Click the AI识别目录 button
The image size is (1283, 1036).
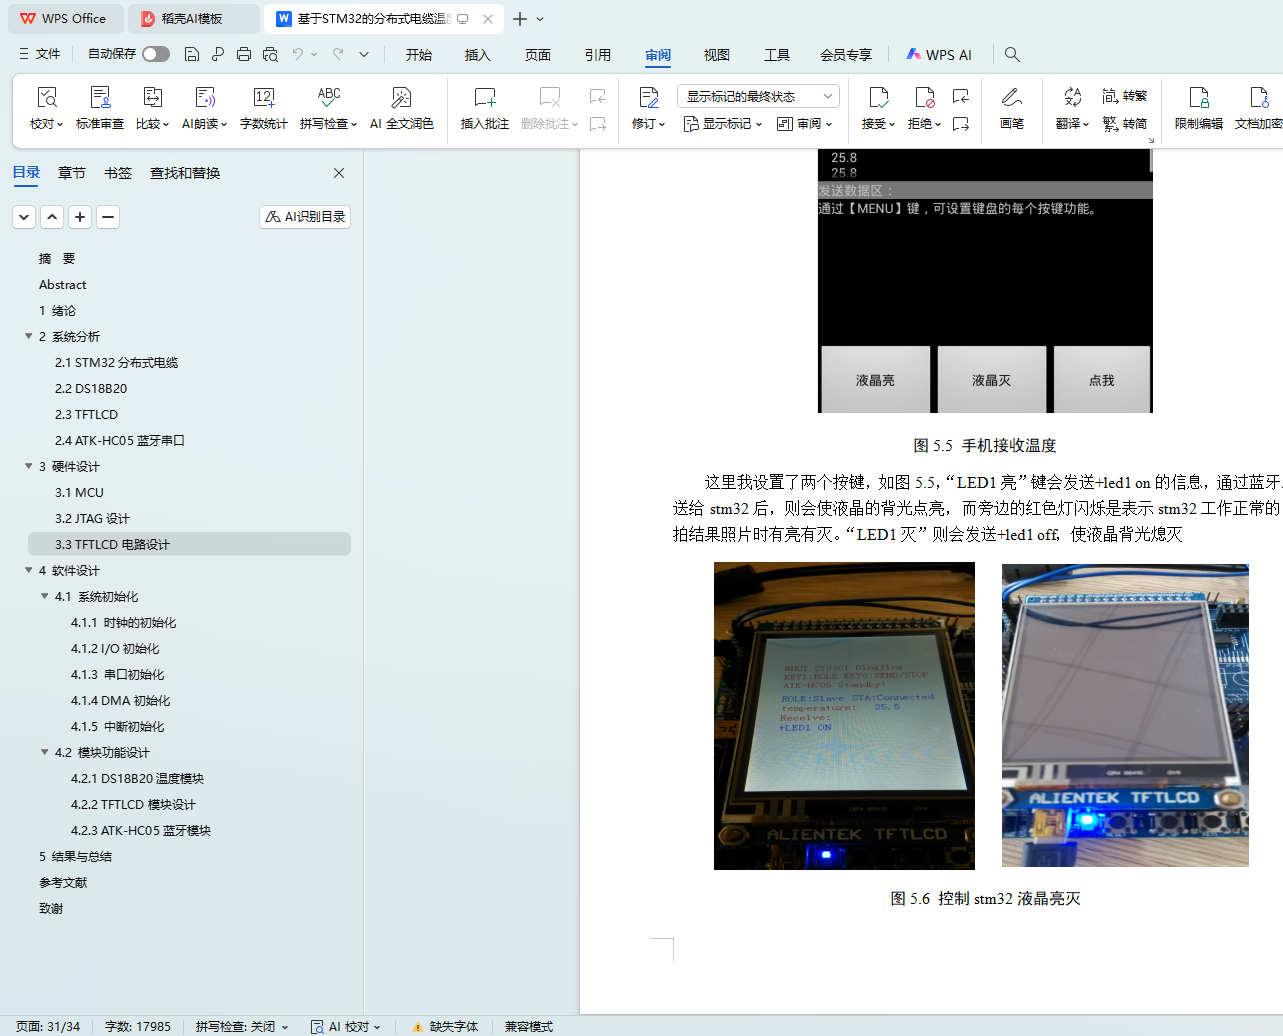point(305,217)
